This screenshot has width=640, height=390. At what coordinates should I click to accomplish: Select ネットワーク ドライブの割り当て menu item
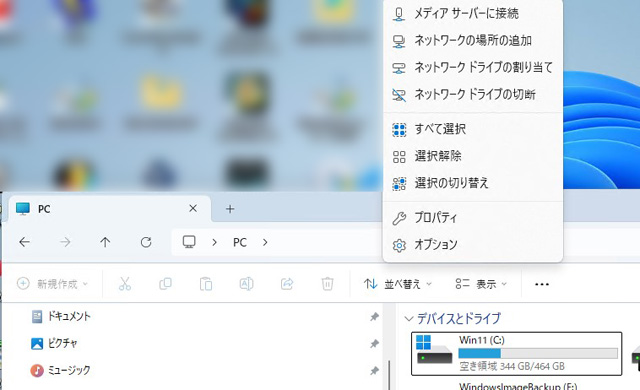pyautogui.click(x=473, y=67)
